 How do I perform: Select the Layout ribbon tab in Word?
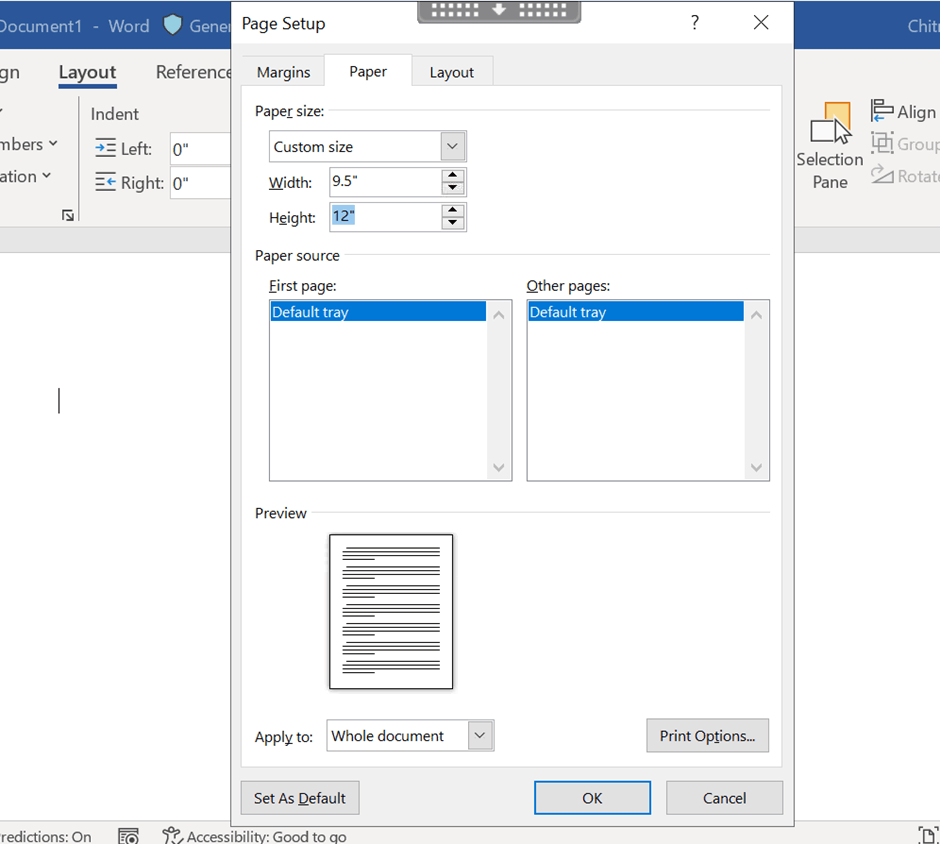pyautogui.click(x=88, y=73)
